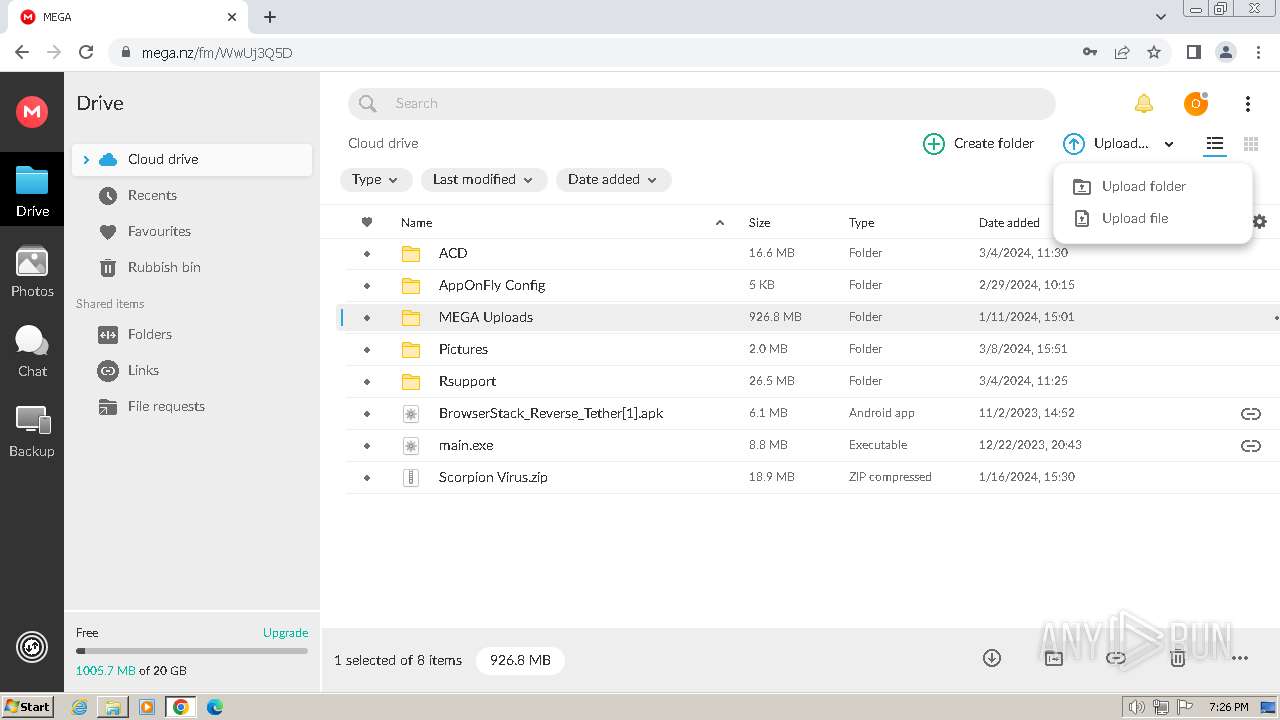Image resolution: width=1280 pixels, height=720 pixels.
Task: Open more actions in bottom bar
Action: (x=1240, y=658)
